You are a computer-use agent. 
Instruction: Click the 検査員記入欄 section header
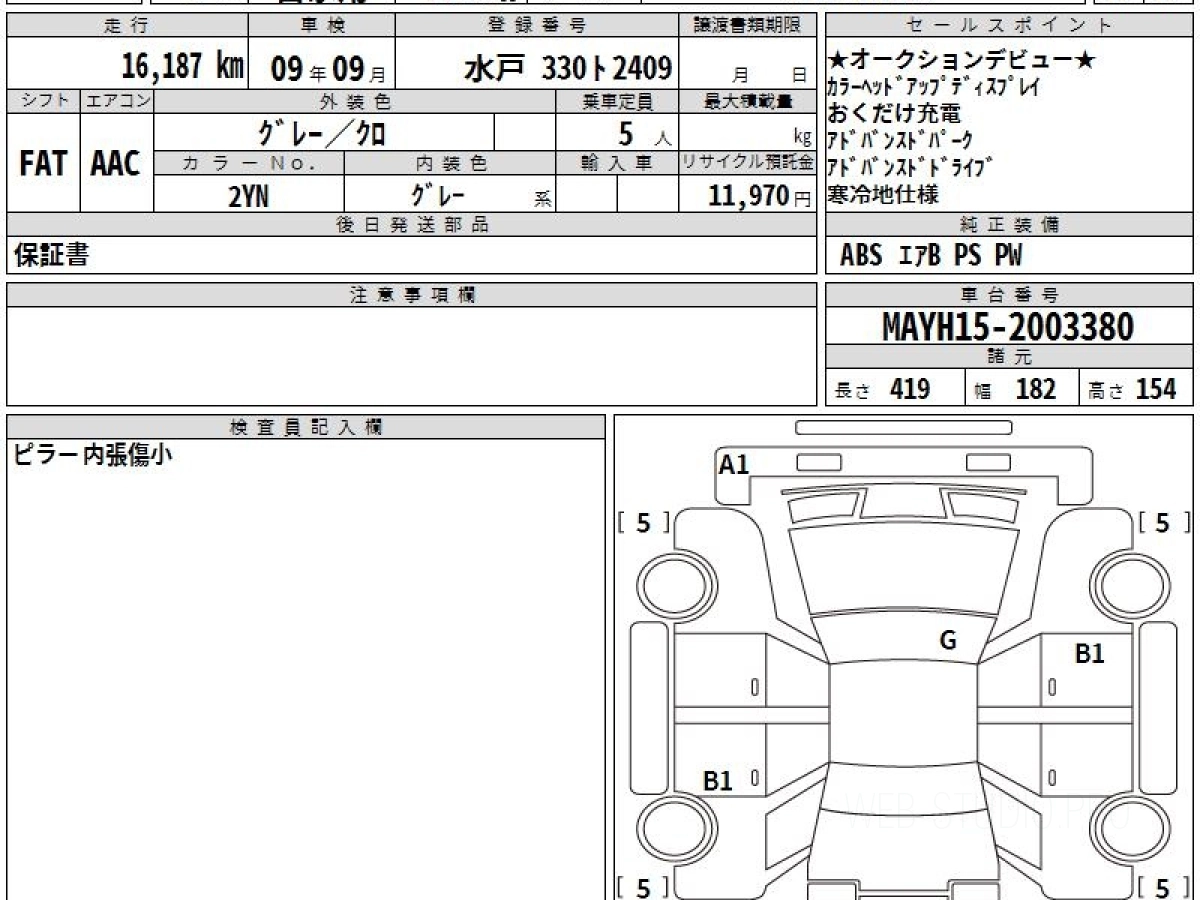306,427
